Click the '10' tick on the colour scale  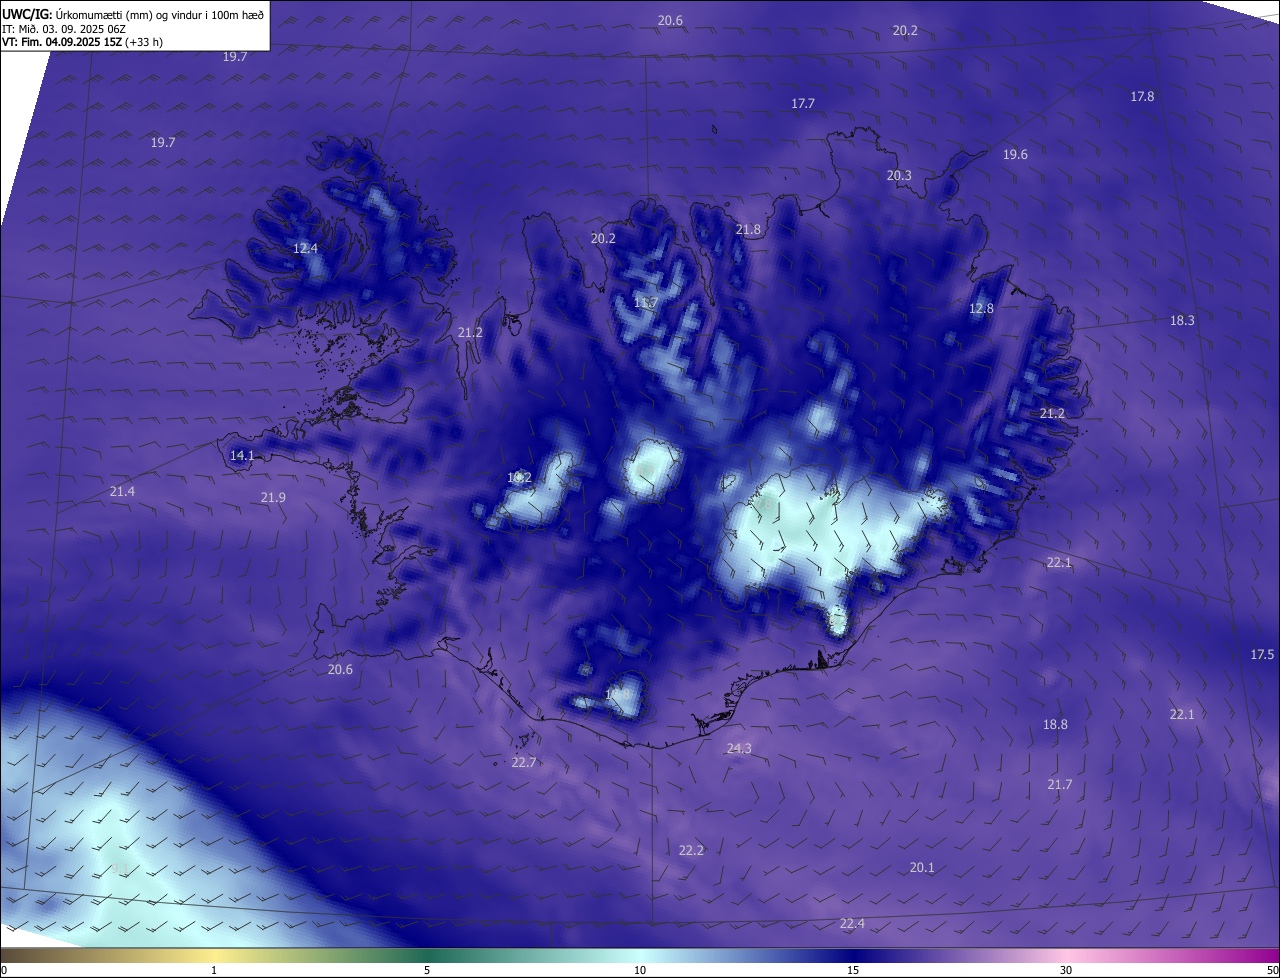(640, 970)
